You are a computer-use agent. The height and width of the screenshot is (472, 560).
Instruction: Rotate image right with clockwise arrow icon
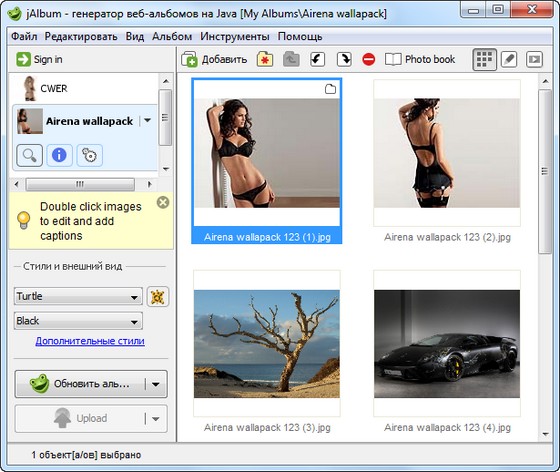click(344, 59)
